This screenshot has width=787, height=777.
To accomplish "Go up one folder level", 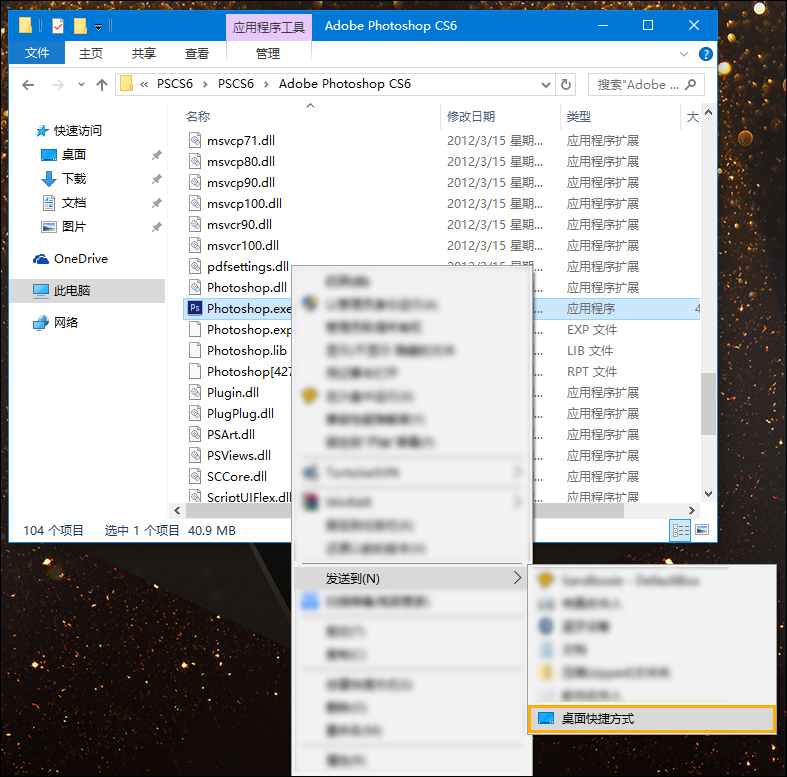I will pos(102,85).
